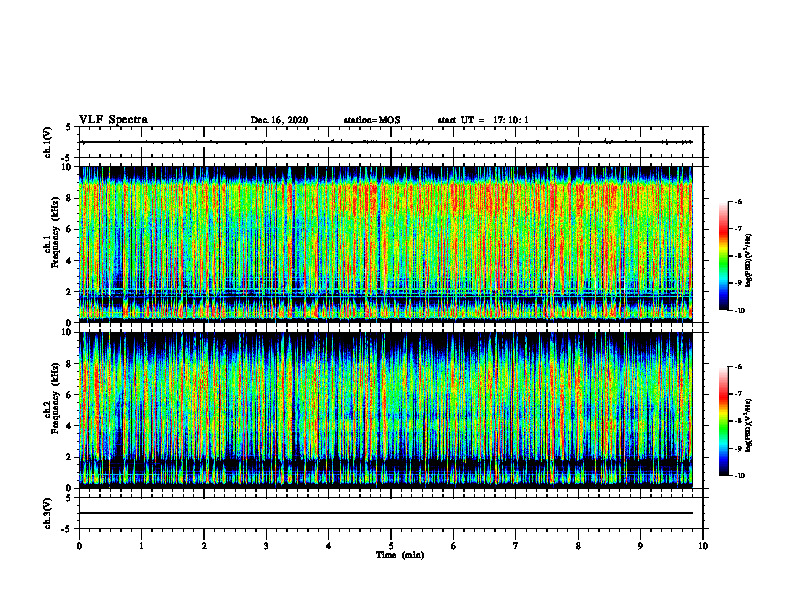The width and height of the screenshot is (792, 612).
Task: Click the ch.1 color scale units label
Action: [750, 261]
